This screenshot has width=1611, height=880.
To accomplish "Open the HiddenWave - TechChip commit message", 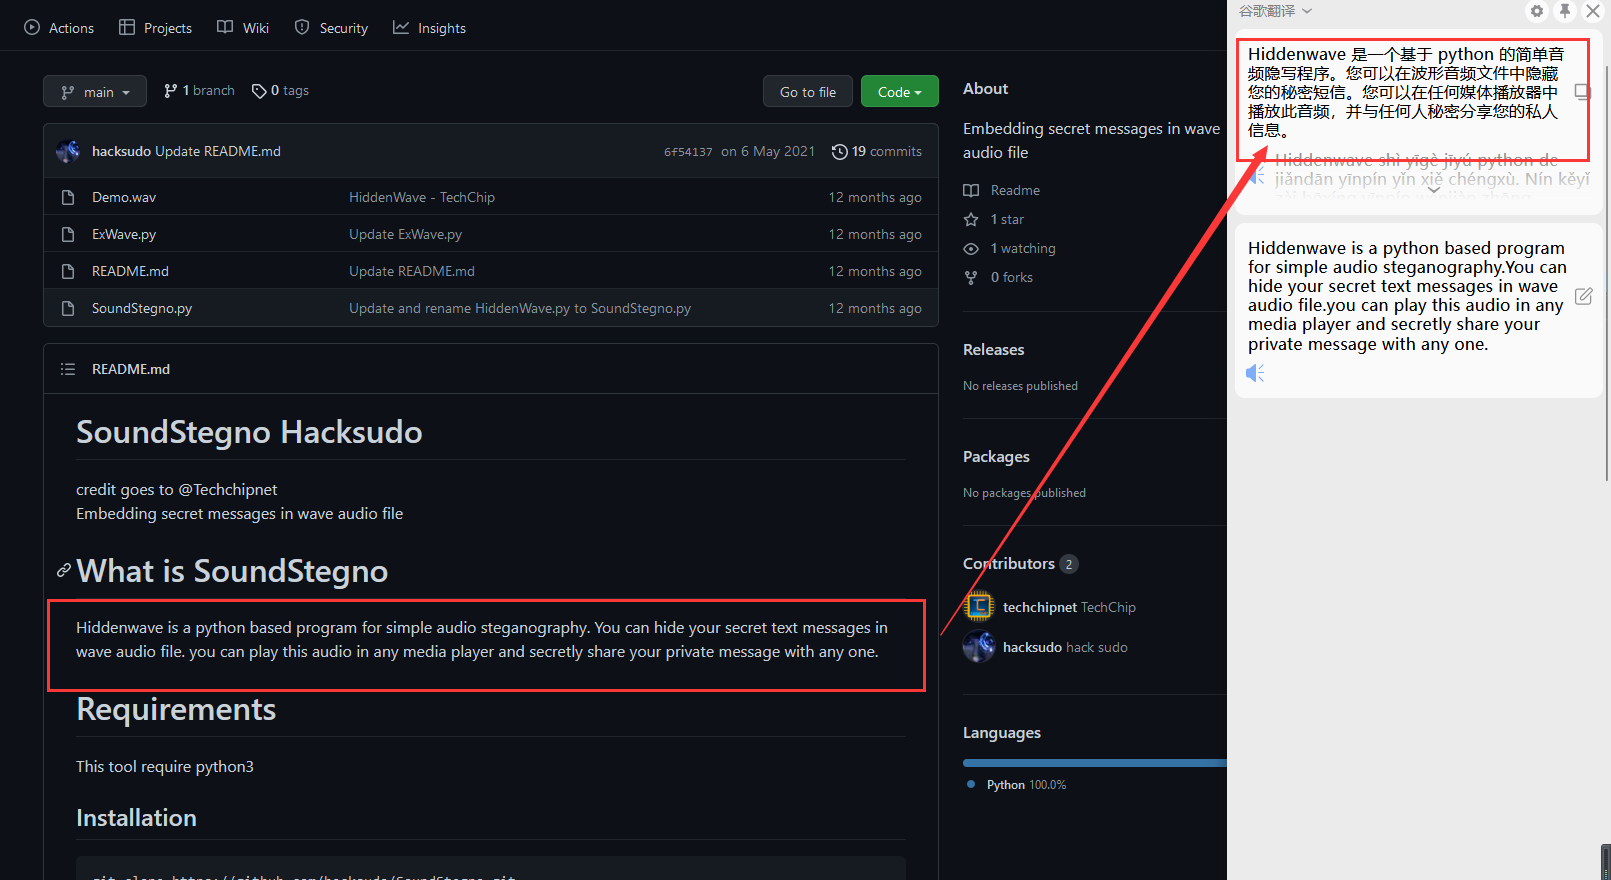I will click(x=422, y=197).
